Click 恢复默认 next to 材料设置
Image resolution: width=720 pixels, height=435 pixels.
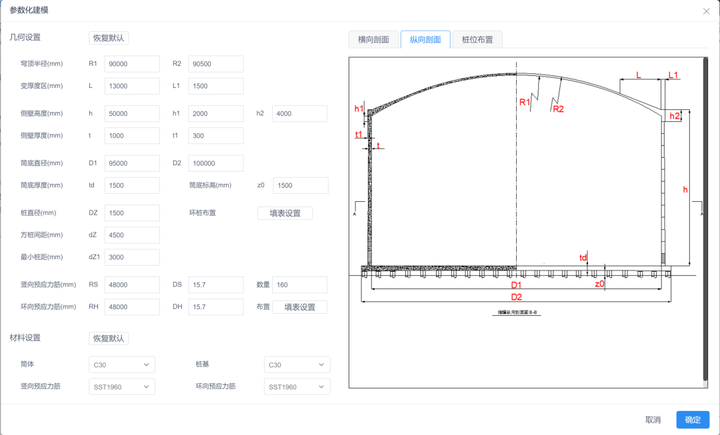coord(109,339)
